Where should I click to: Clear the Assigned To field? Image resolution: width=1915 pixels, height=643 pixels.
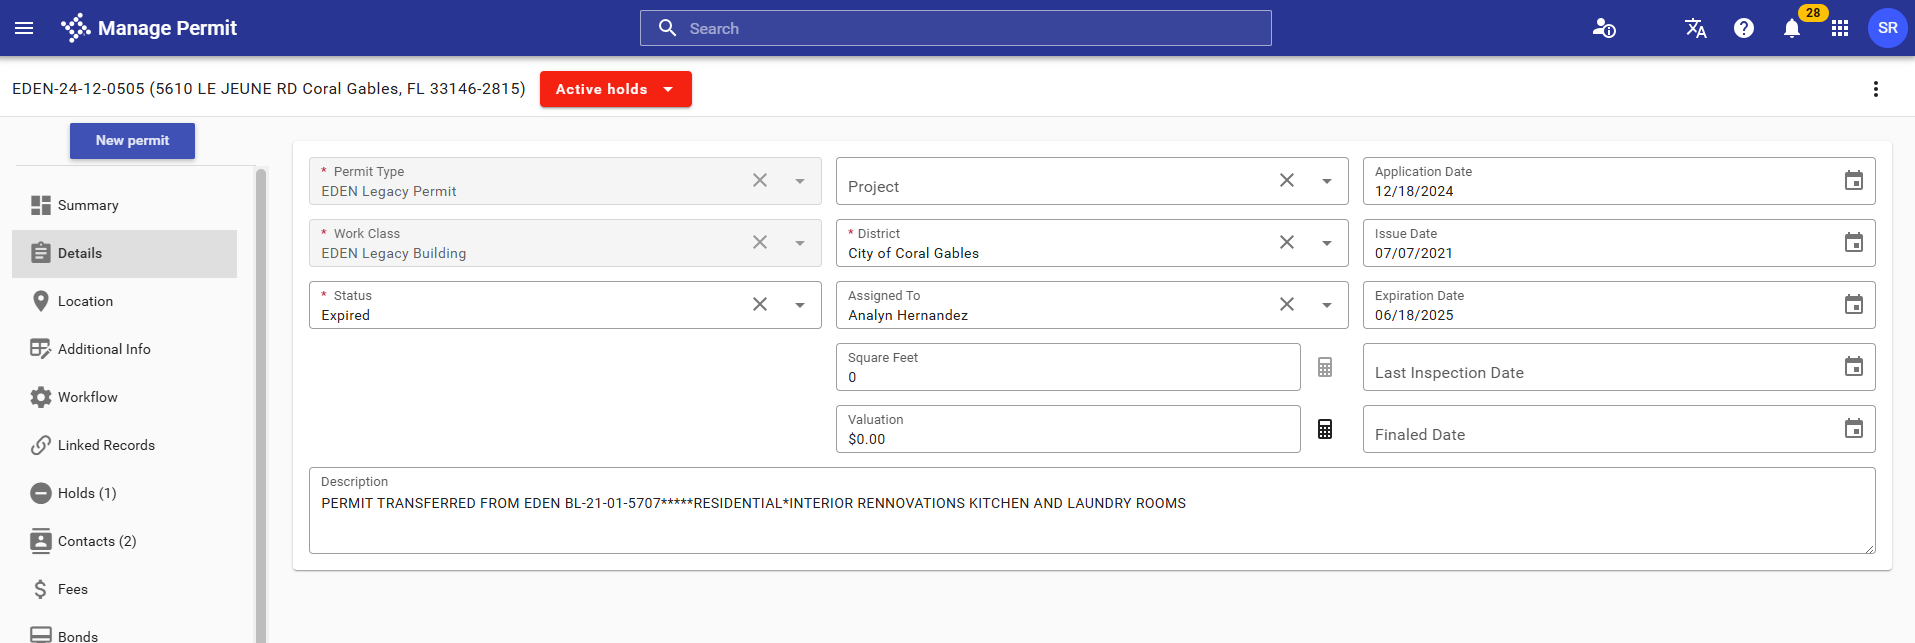[x=1287, y=305]
